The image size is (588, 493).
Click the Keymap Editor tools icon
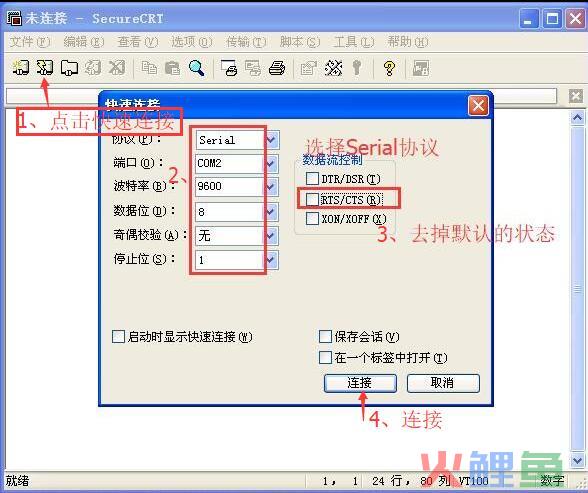pos(333,68)
